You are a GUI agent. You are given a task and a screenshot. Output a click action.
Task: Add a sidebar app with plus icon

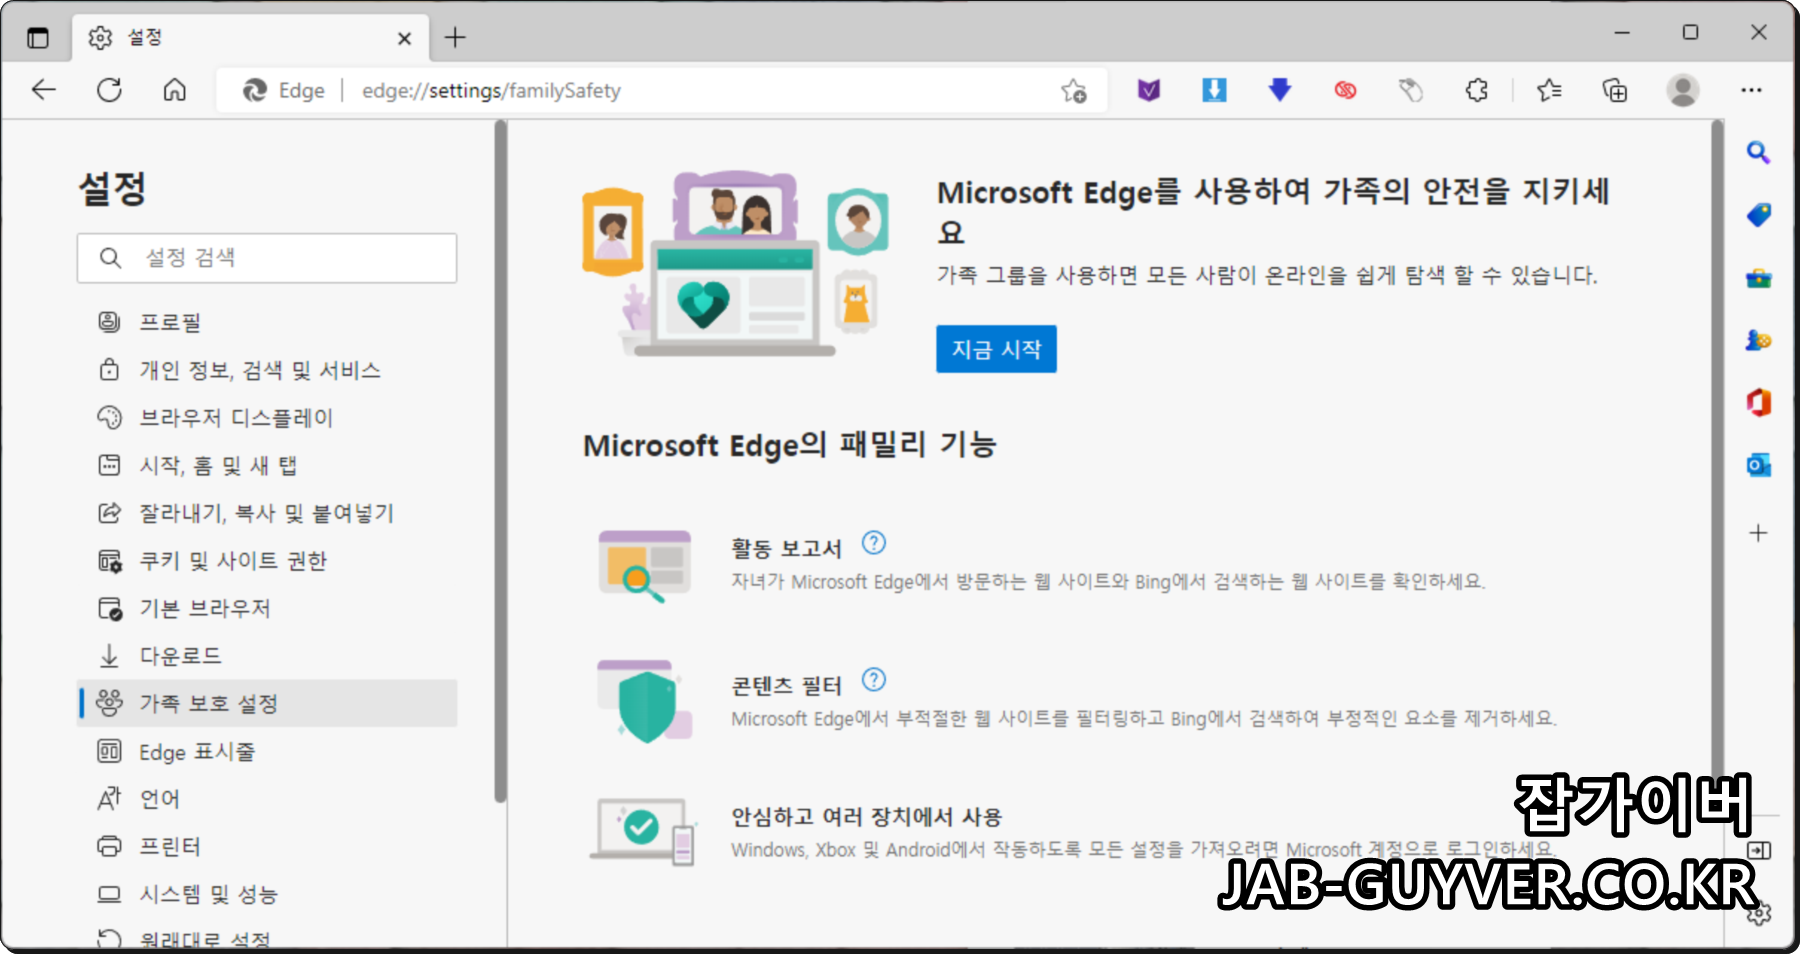[1758, 533]
